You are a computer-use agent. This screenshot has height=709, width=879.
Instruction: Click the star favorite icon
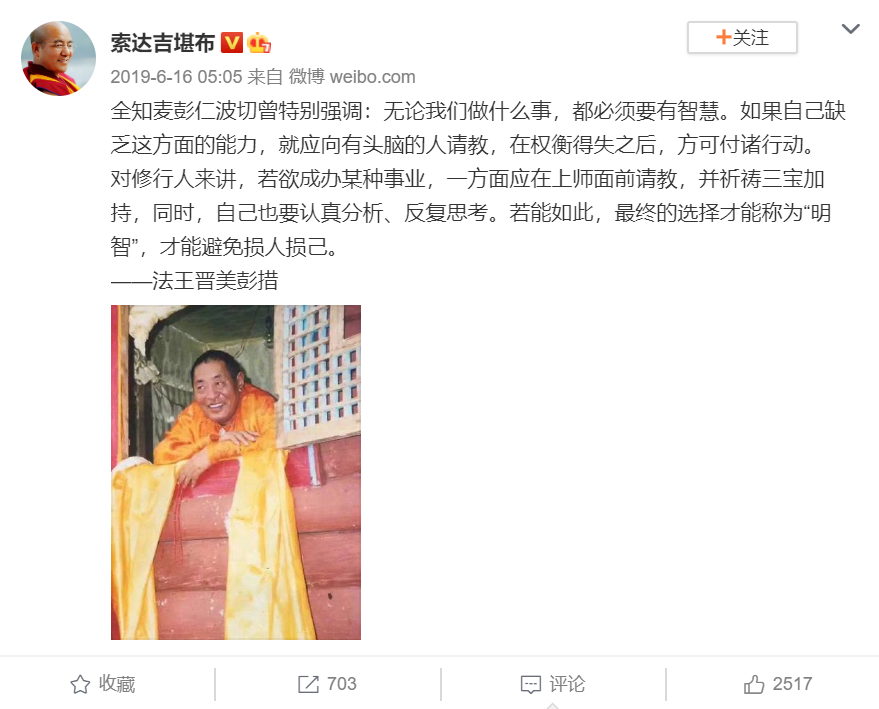point(80,684)
